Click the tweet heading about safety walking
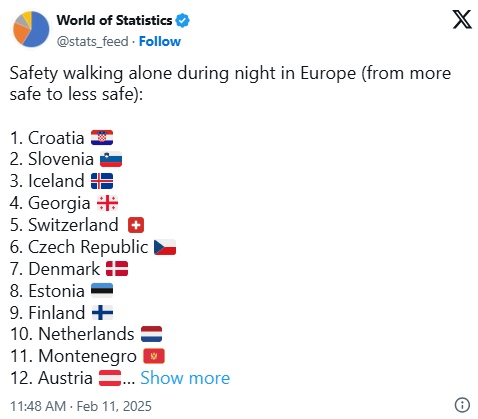 pyautogui.click(x=230, y=83)
